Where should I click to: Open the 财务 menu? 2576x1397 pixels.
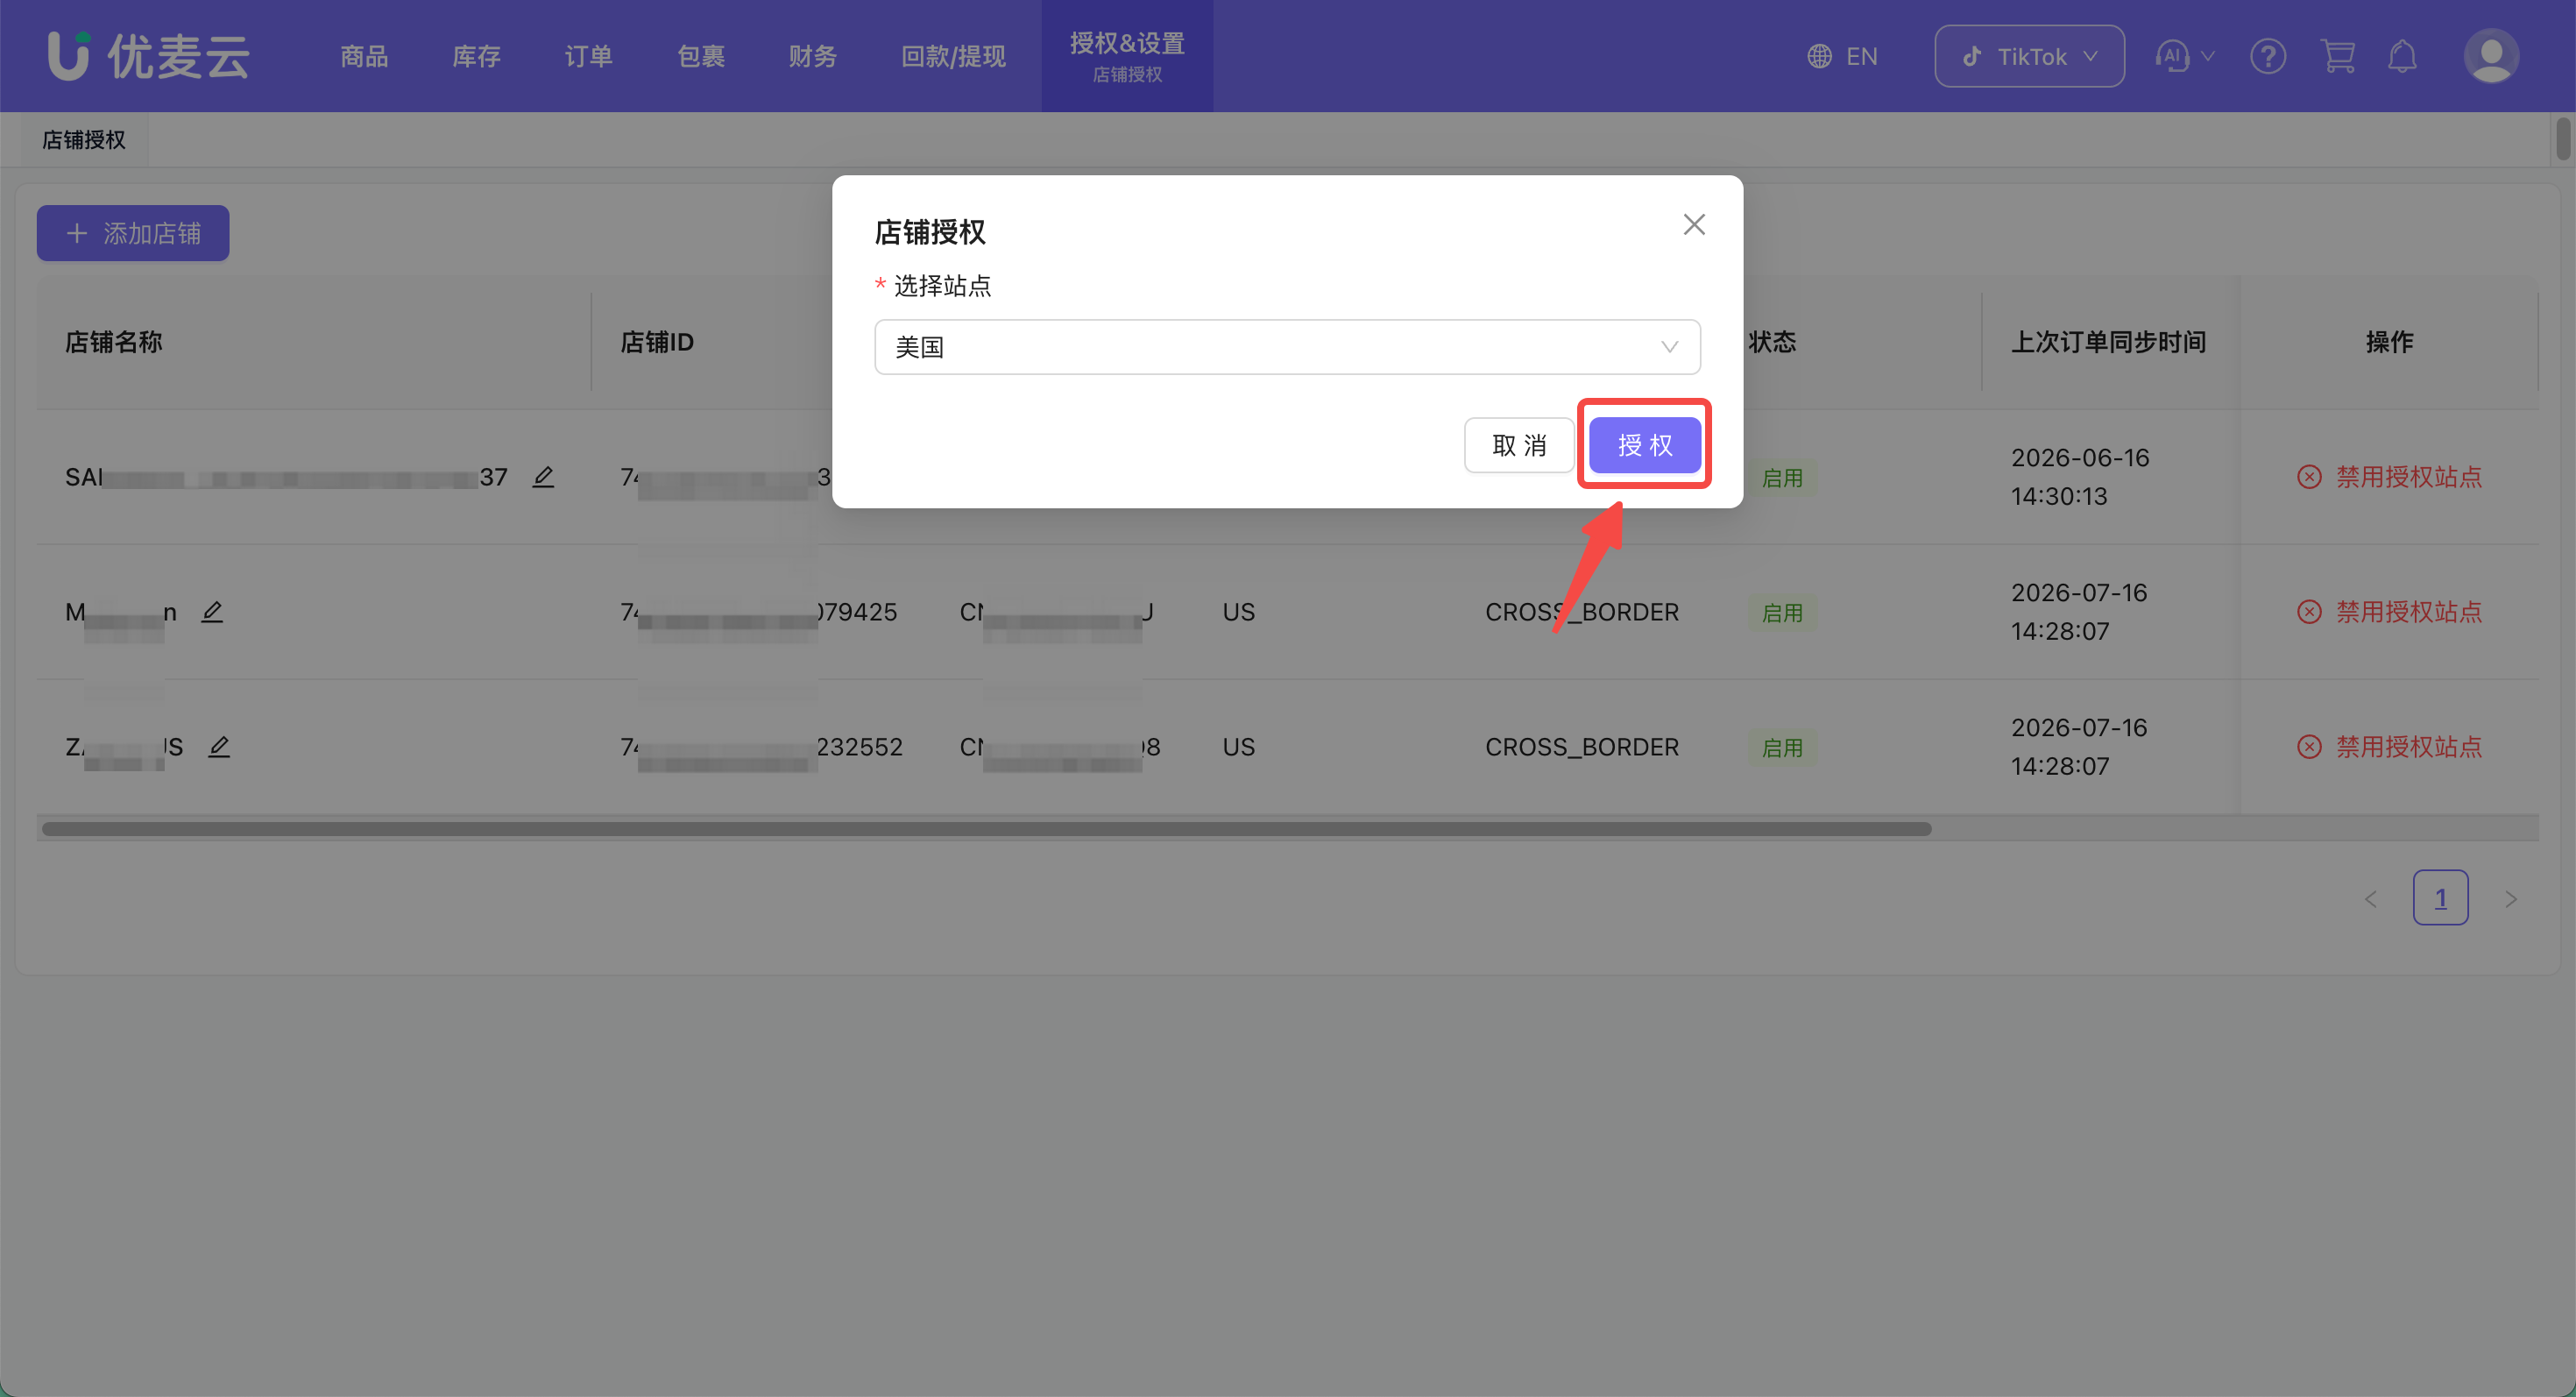[812, 56]
